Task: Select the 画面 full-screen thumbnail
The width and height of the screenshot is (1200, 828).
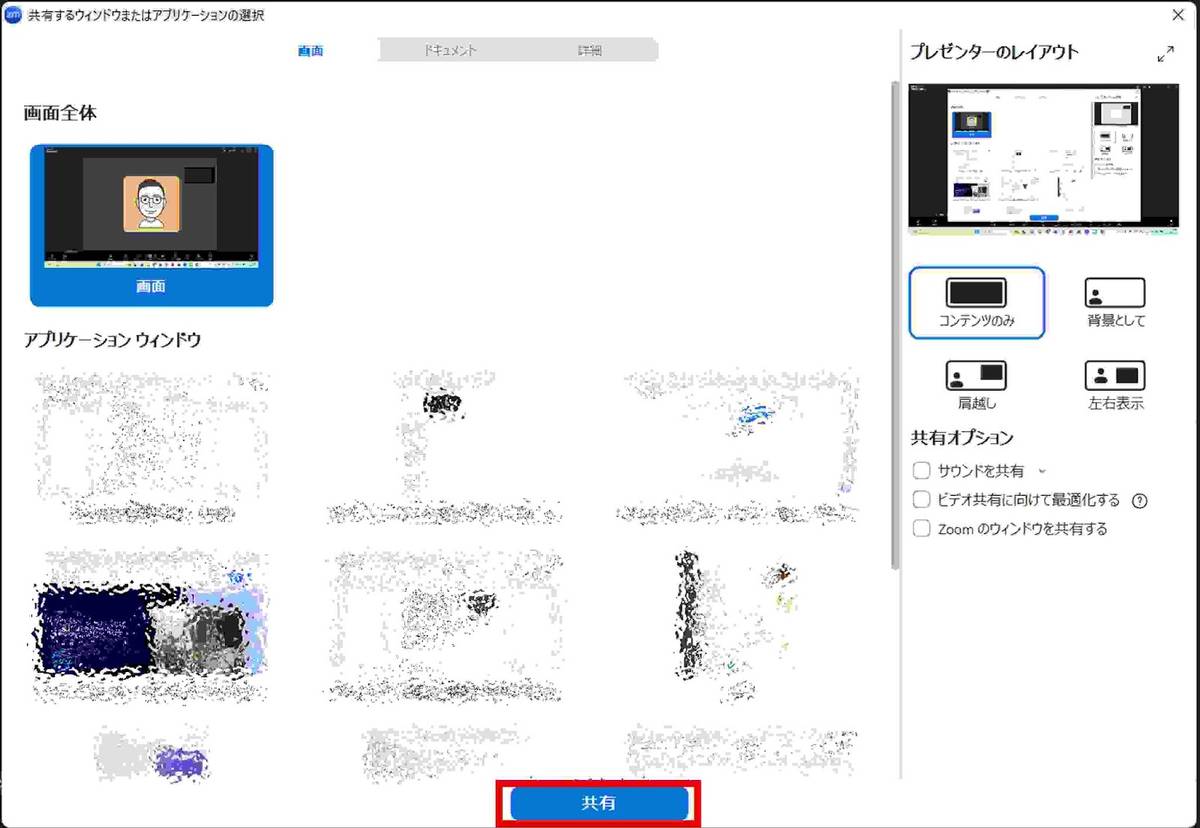Action: [x=151, y=224]
